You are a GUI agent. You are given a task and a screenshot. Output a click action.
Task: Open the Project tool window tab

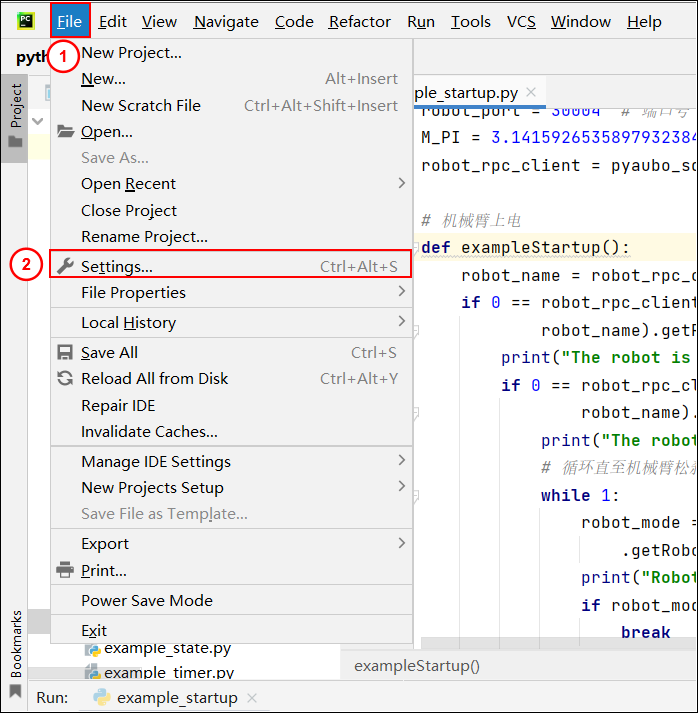point(15,118)
